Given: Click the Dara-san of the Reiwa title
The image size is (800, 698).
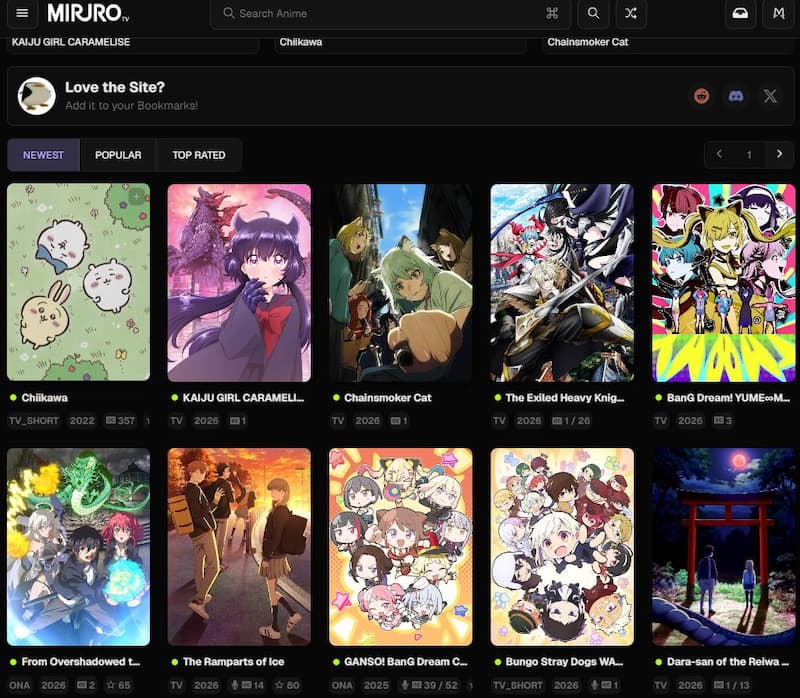Looking at the screenshot, I should click(x=728, y=662).
